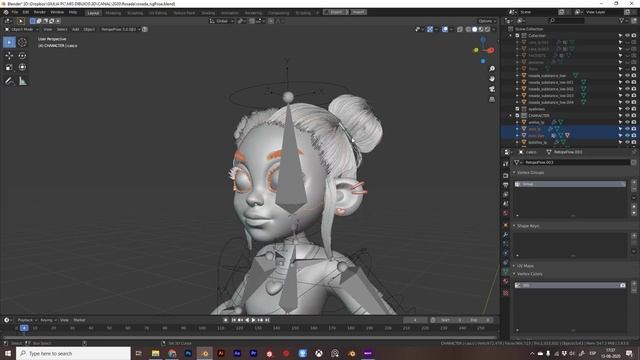Open the Modifiers wrench properties tab

coord(506,235)
